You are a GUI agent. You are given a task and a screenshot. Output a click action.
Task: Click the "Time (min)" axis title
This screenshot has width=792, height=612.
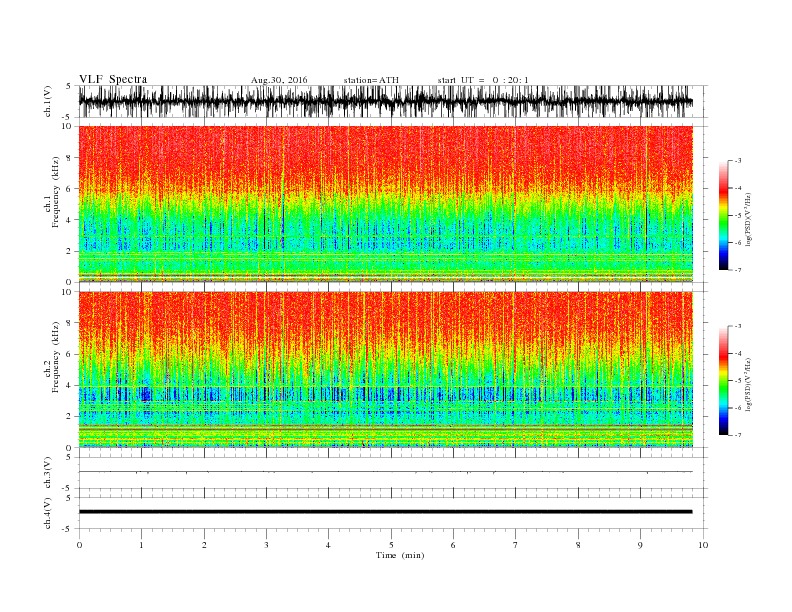(400, 555)
